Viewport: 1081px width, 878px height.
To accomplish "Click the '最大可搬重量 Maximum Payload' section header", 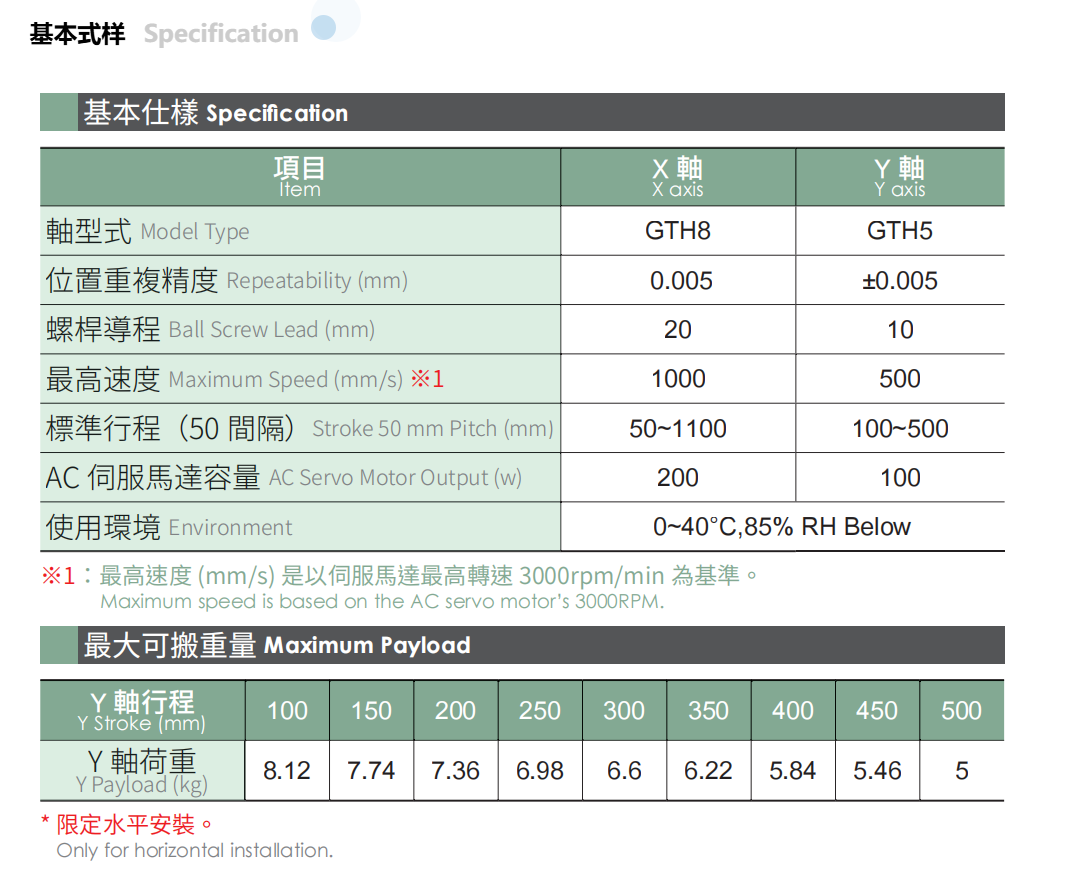I will (522, 645).
